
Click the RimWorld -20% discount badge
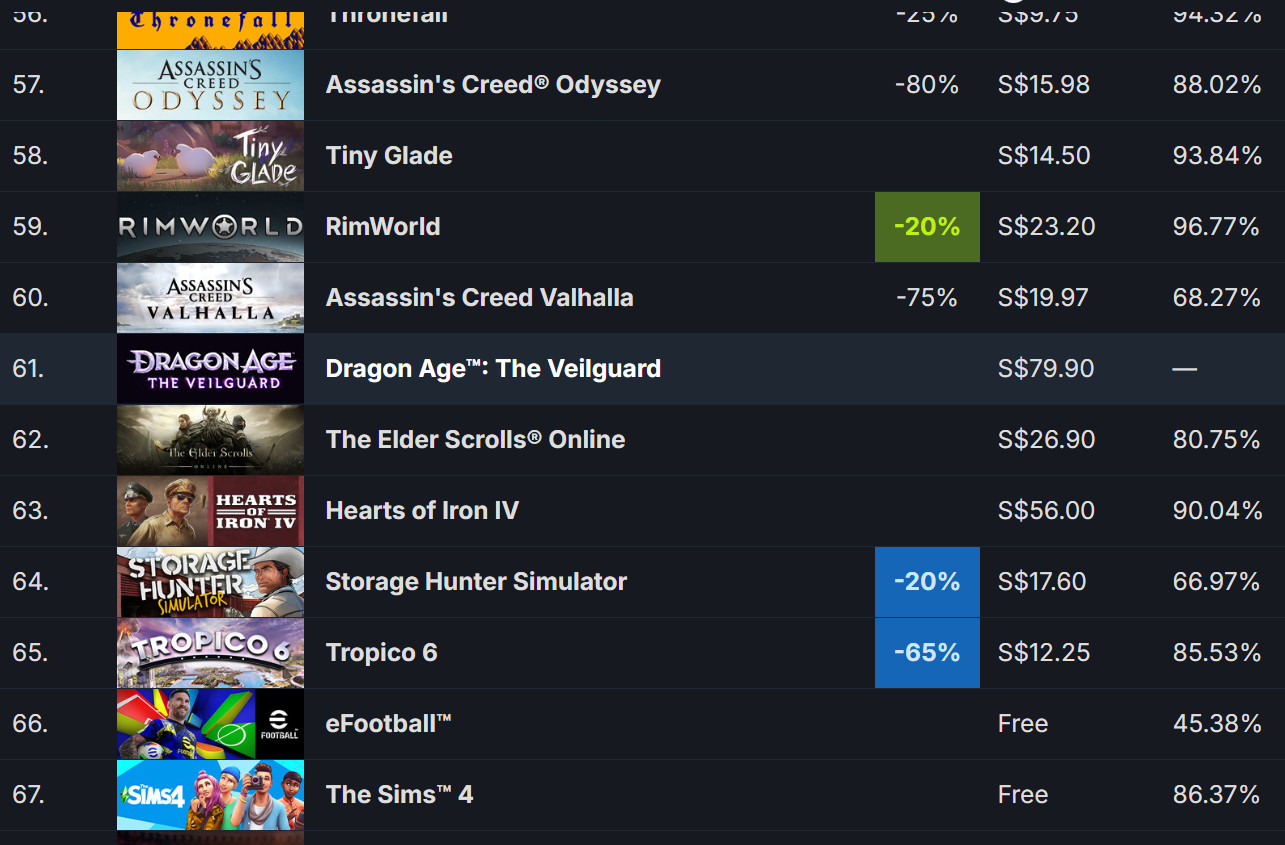[927, 226]
